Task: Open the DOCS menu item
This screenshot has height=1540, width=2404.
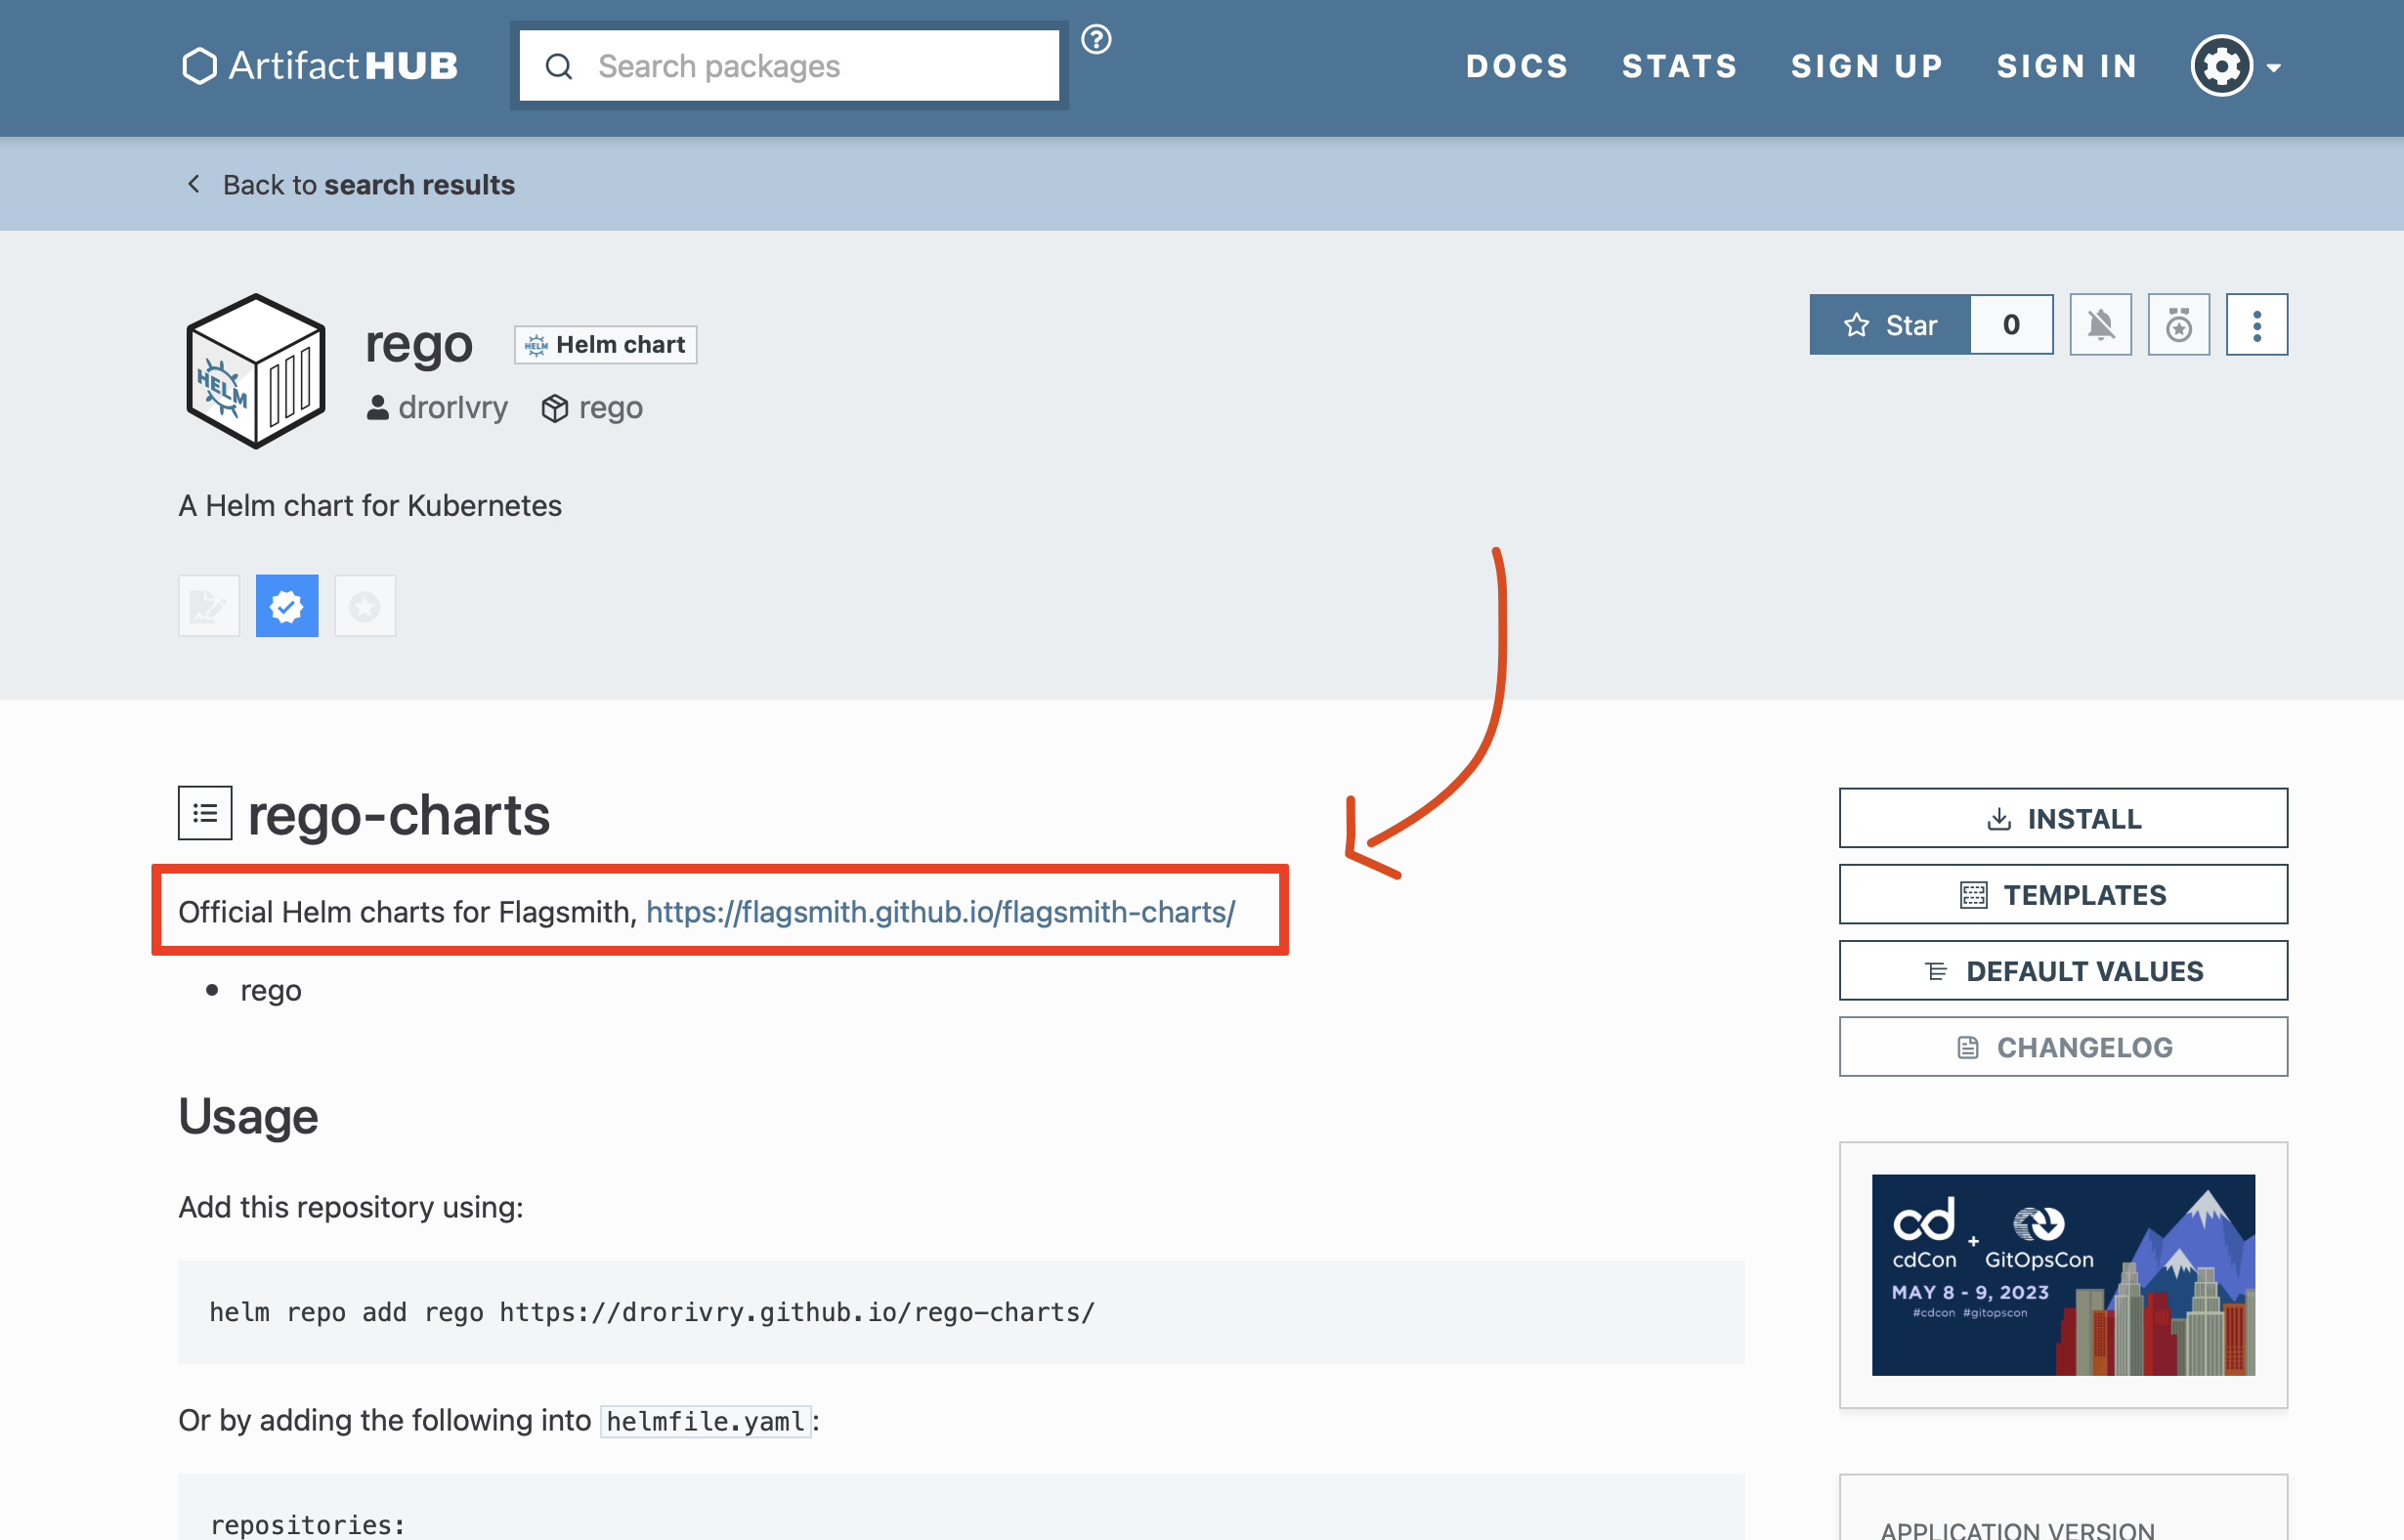Action: click(1517, 66)
